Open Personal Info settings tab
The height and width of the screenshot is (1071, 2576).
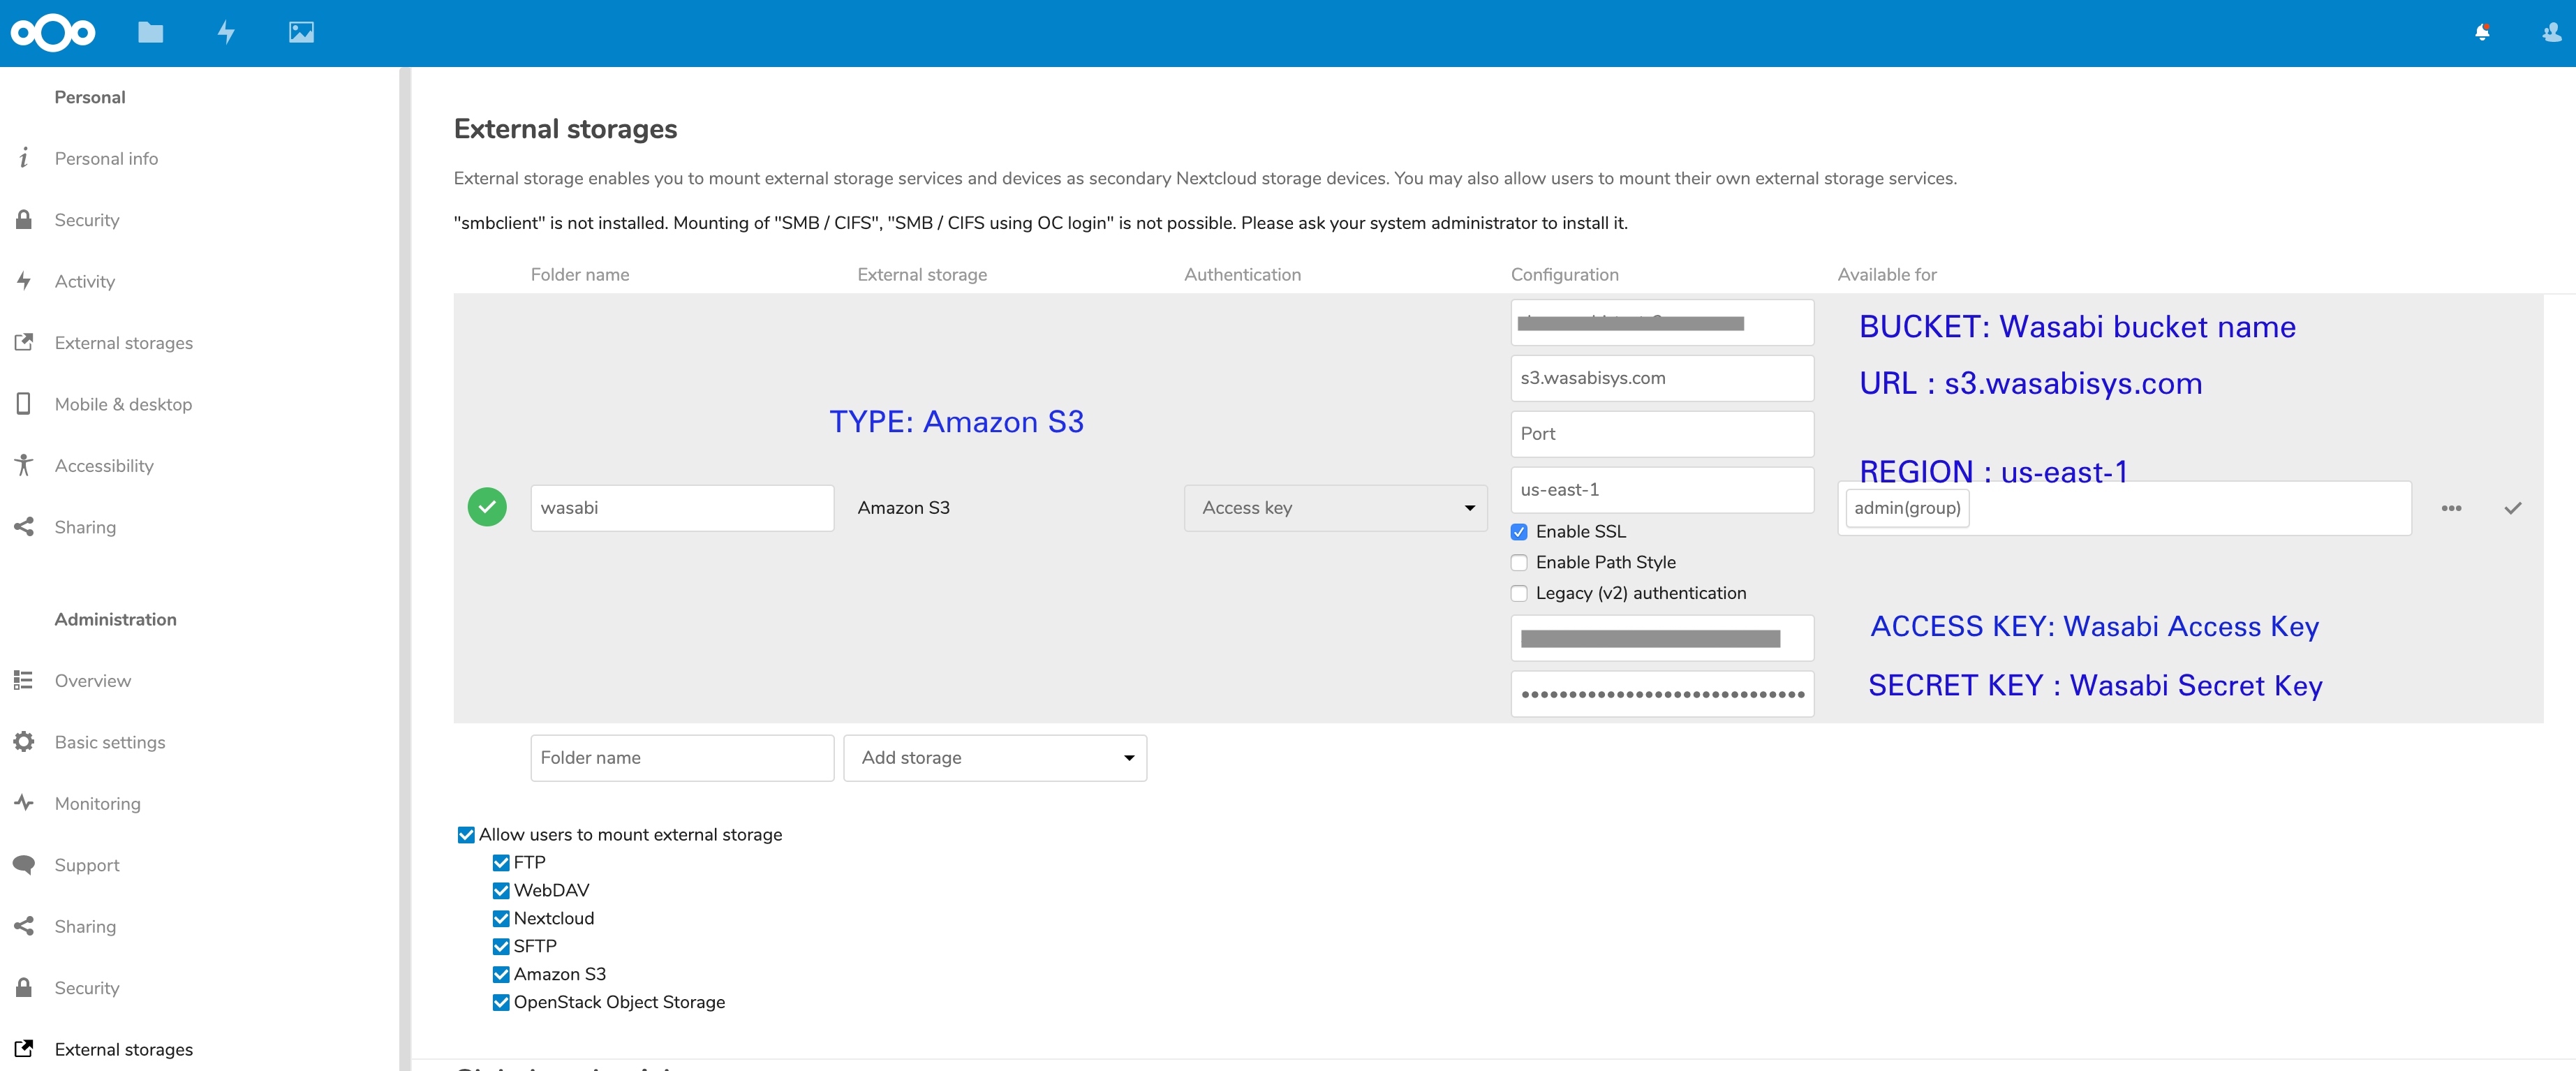click(105, 158)
